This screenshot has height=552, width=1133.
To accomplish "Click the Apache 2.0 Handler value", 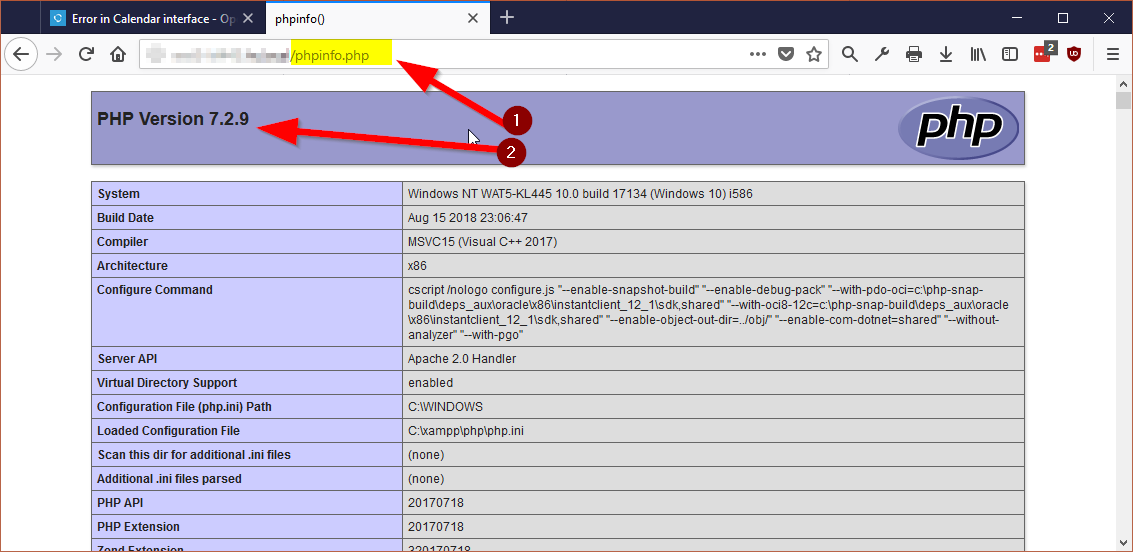I will click(462, 358).
